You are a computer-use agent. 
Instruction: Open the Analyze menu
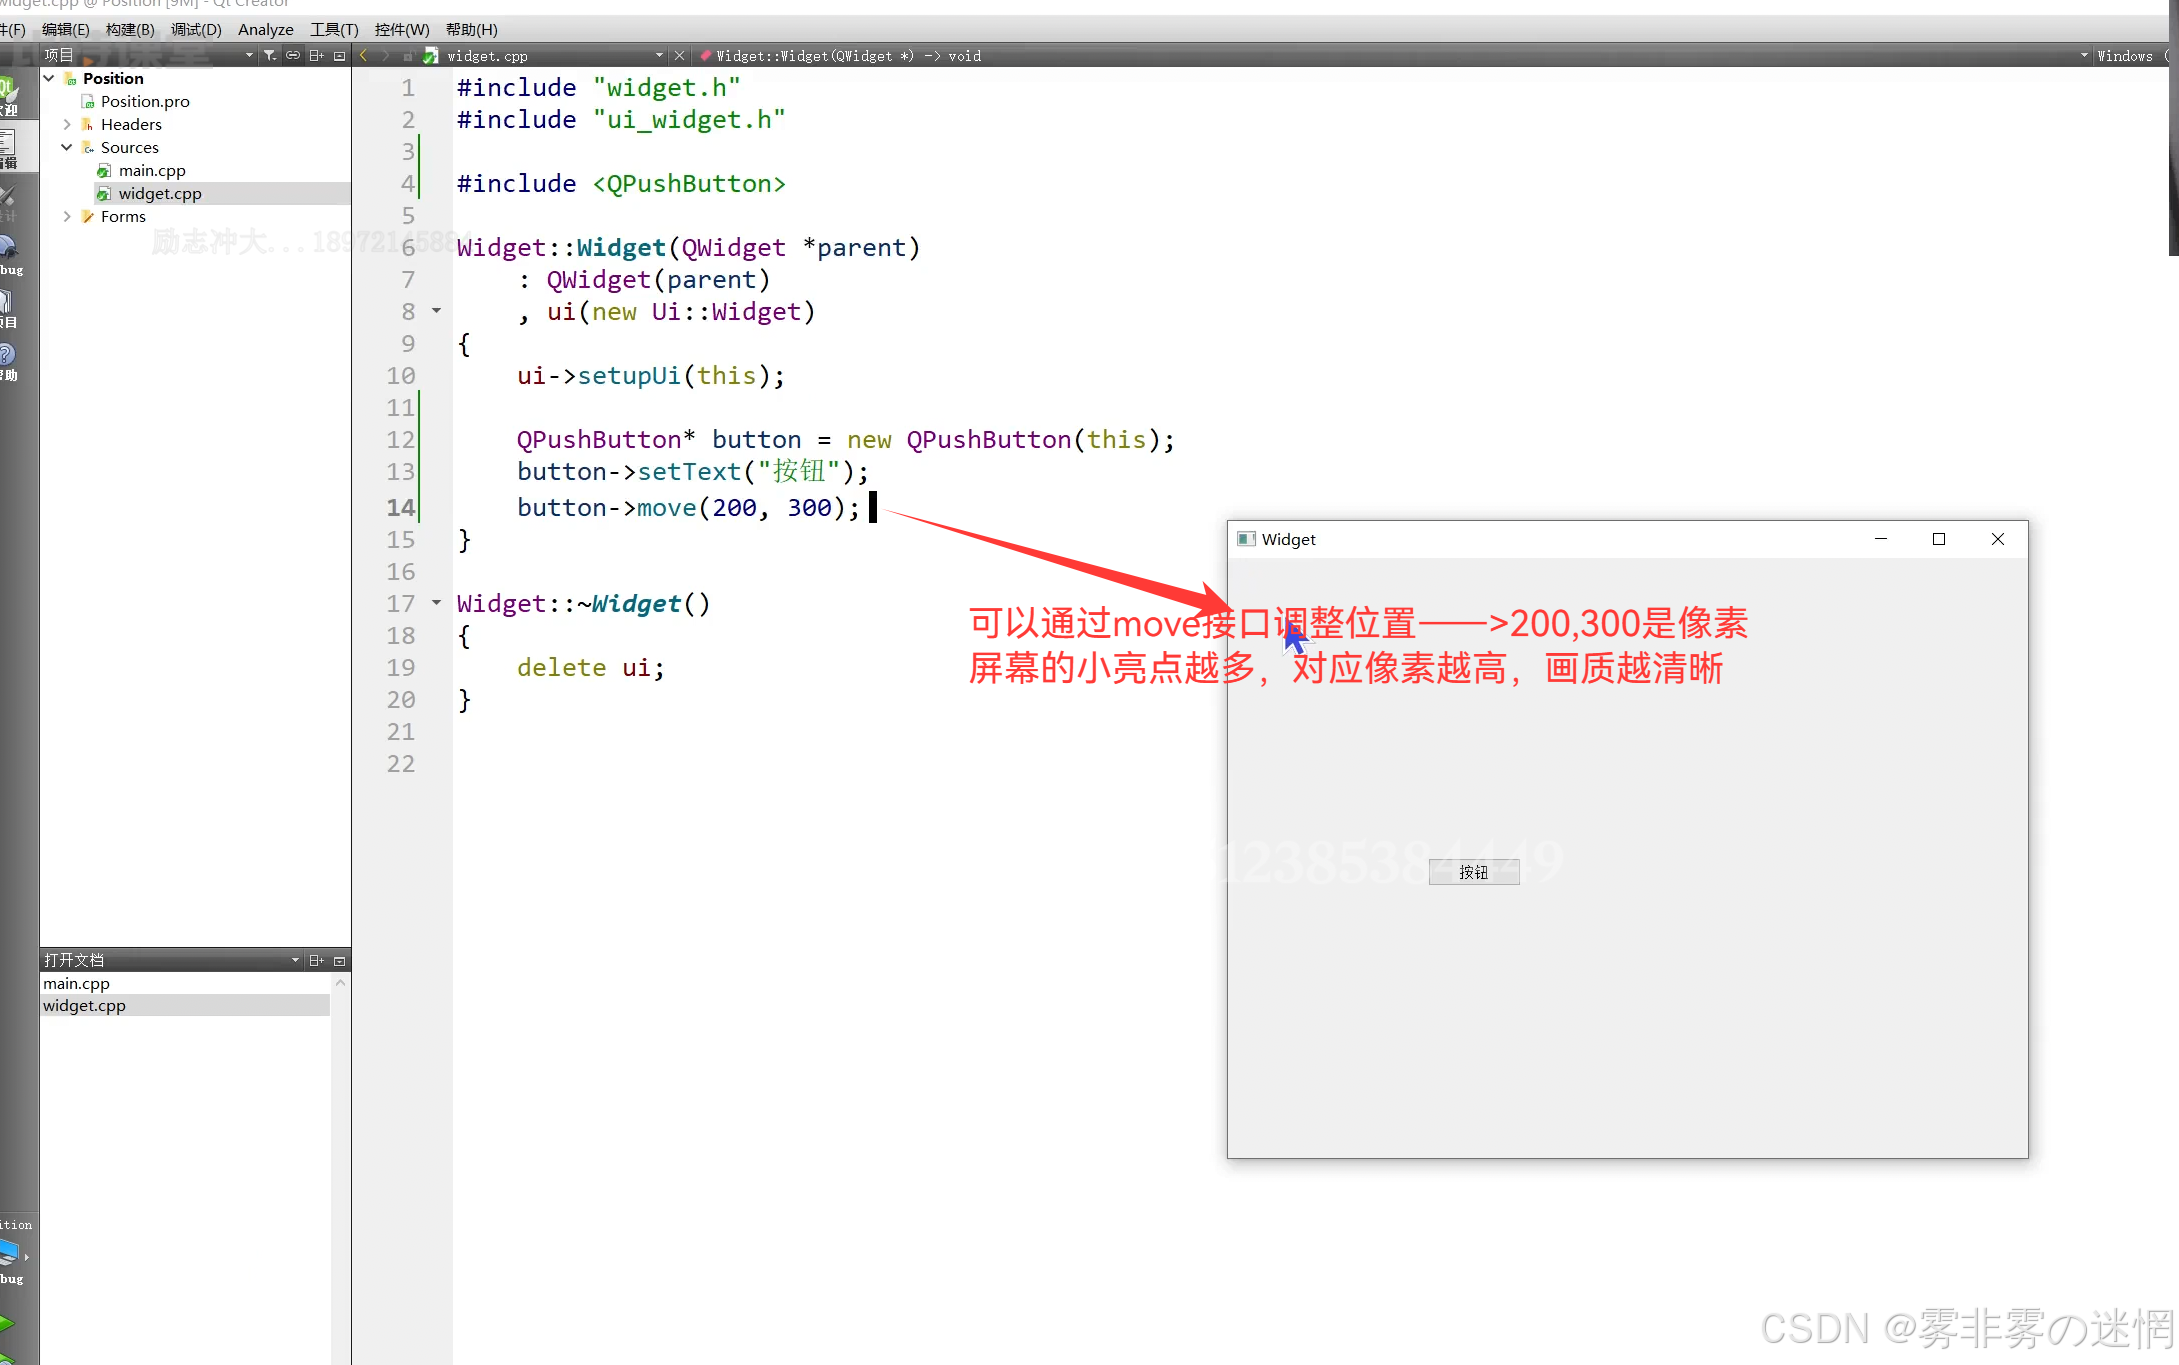(x=265, y=29)
